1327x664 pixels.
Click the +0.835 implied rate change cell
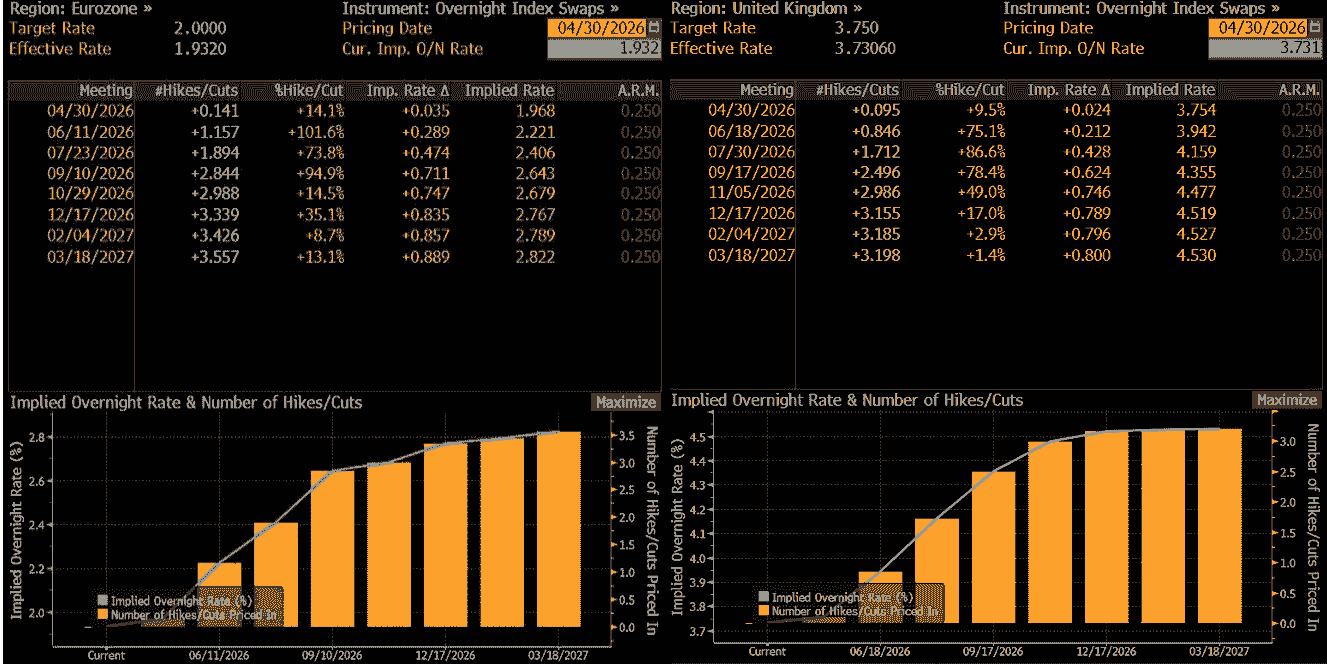426,214
